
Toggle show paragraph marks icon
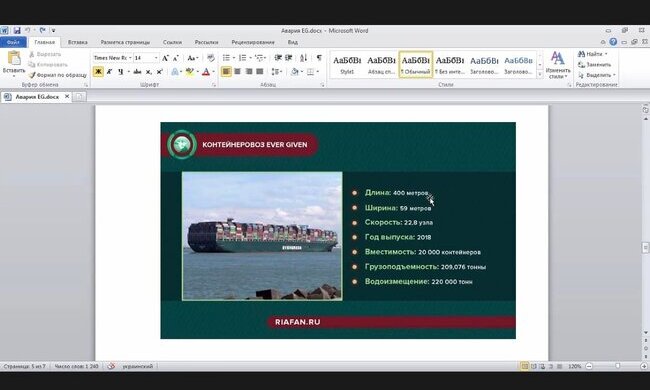click(x=319, y=58)
